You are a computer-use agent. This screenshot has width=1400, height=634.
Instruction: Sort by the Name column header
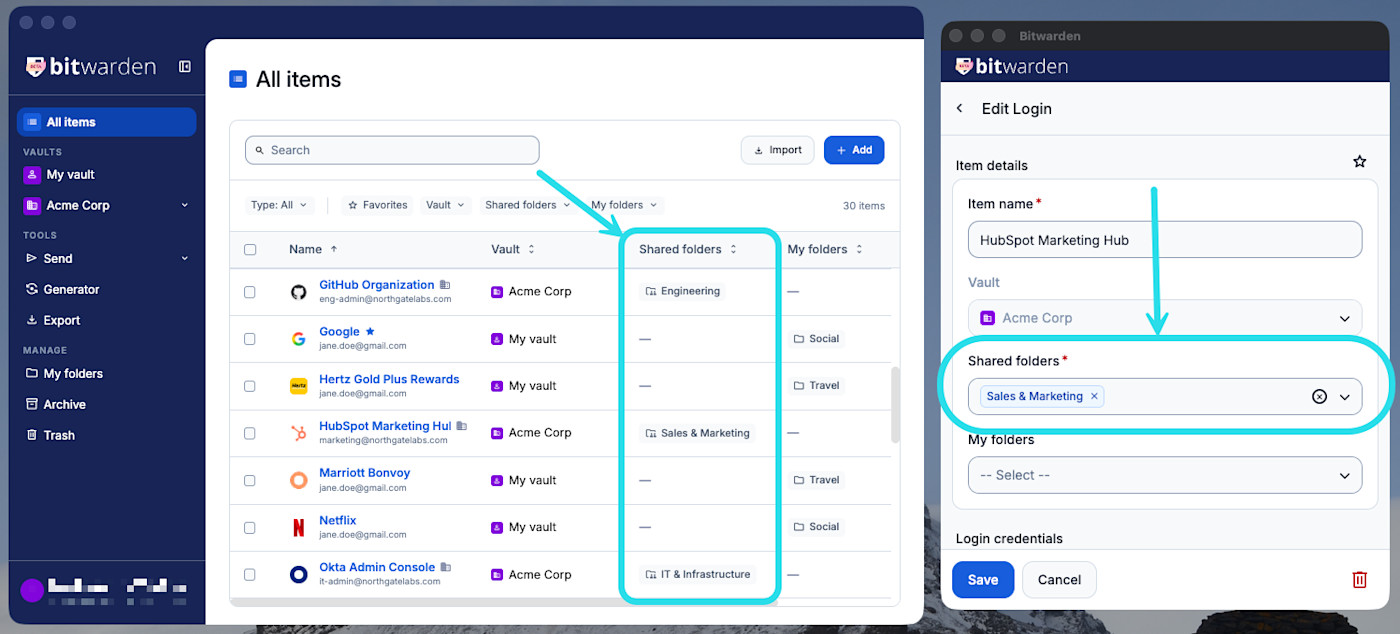click(x=313, y=249)
